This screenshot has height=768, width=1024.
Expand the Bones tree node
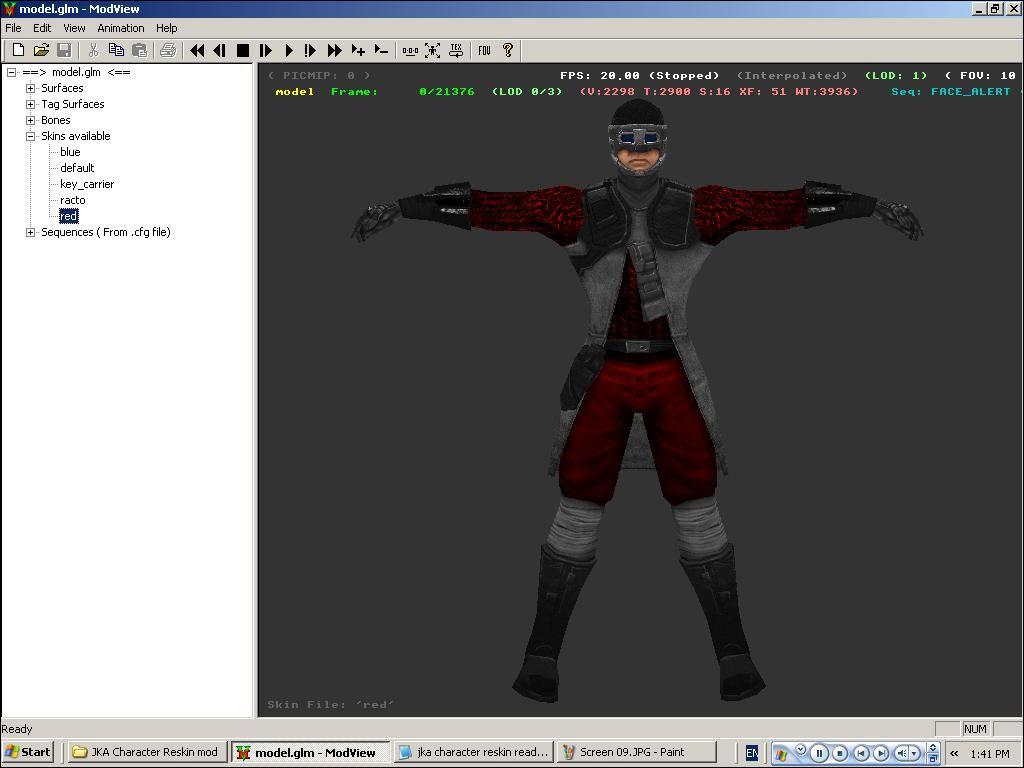31,120
